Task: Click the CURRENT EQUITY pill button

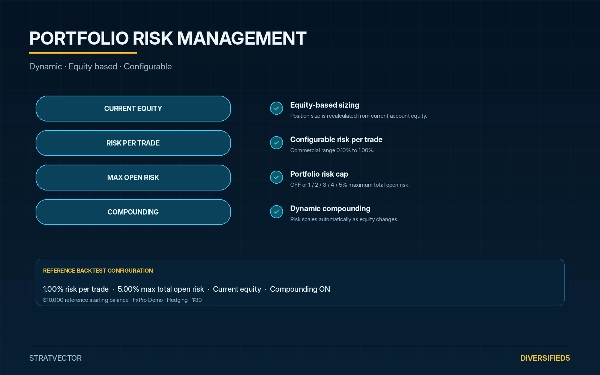Action: click(133, 109)
